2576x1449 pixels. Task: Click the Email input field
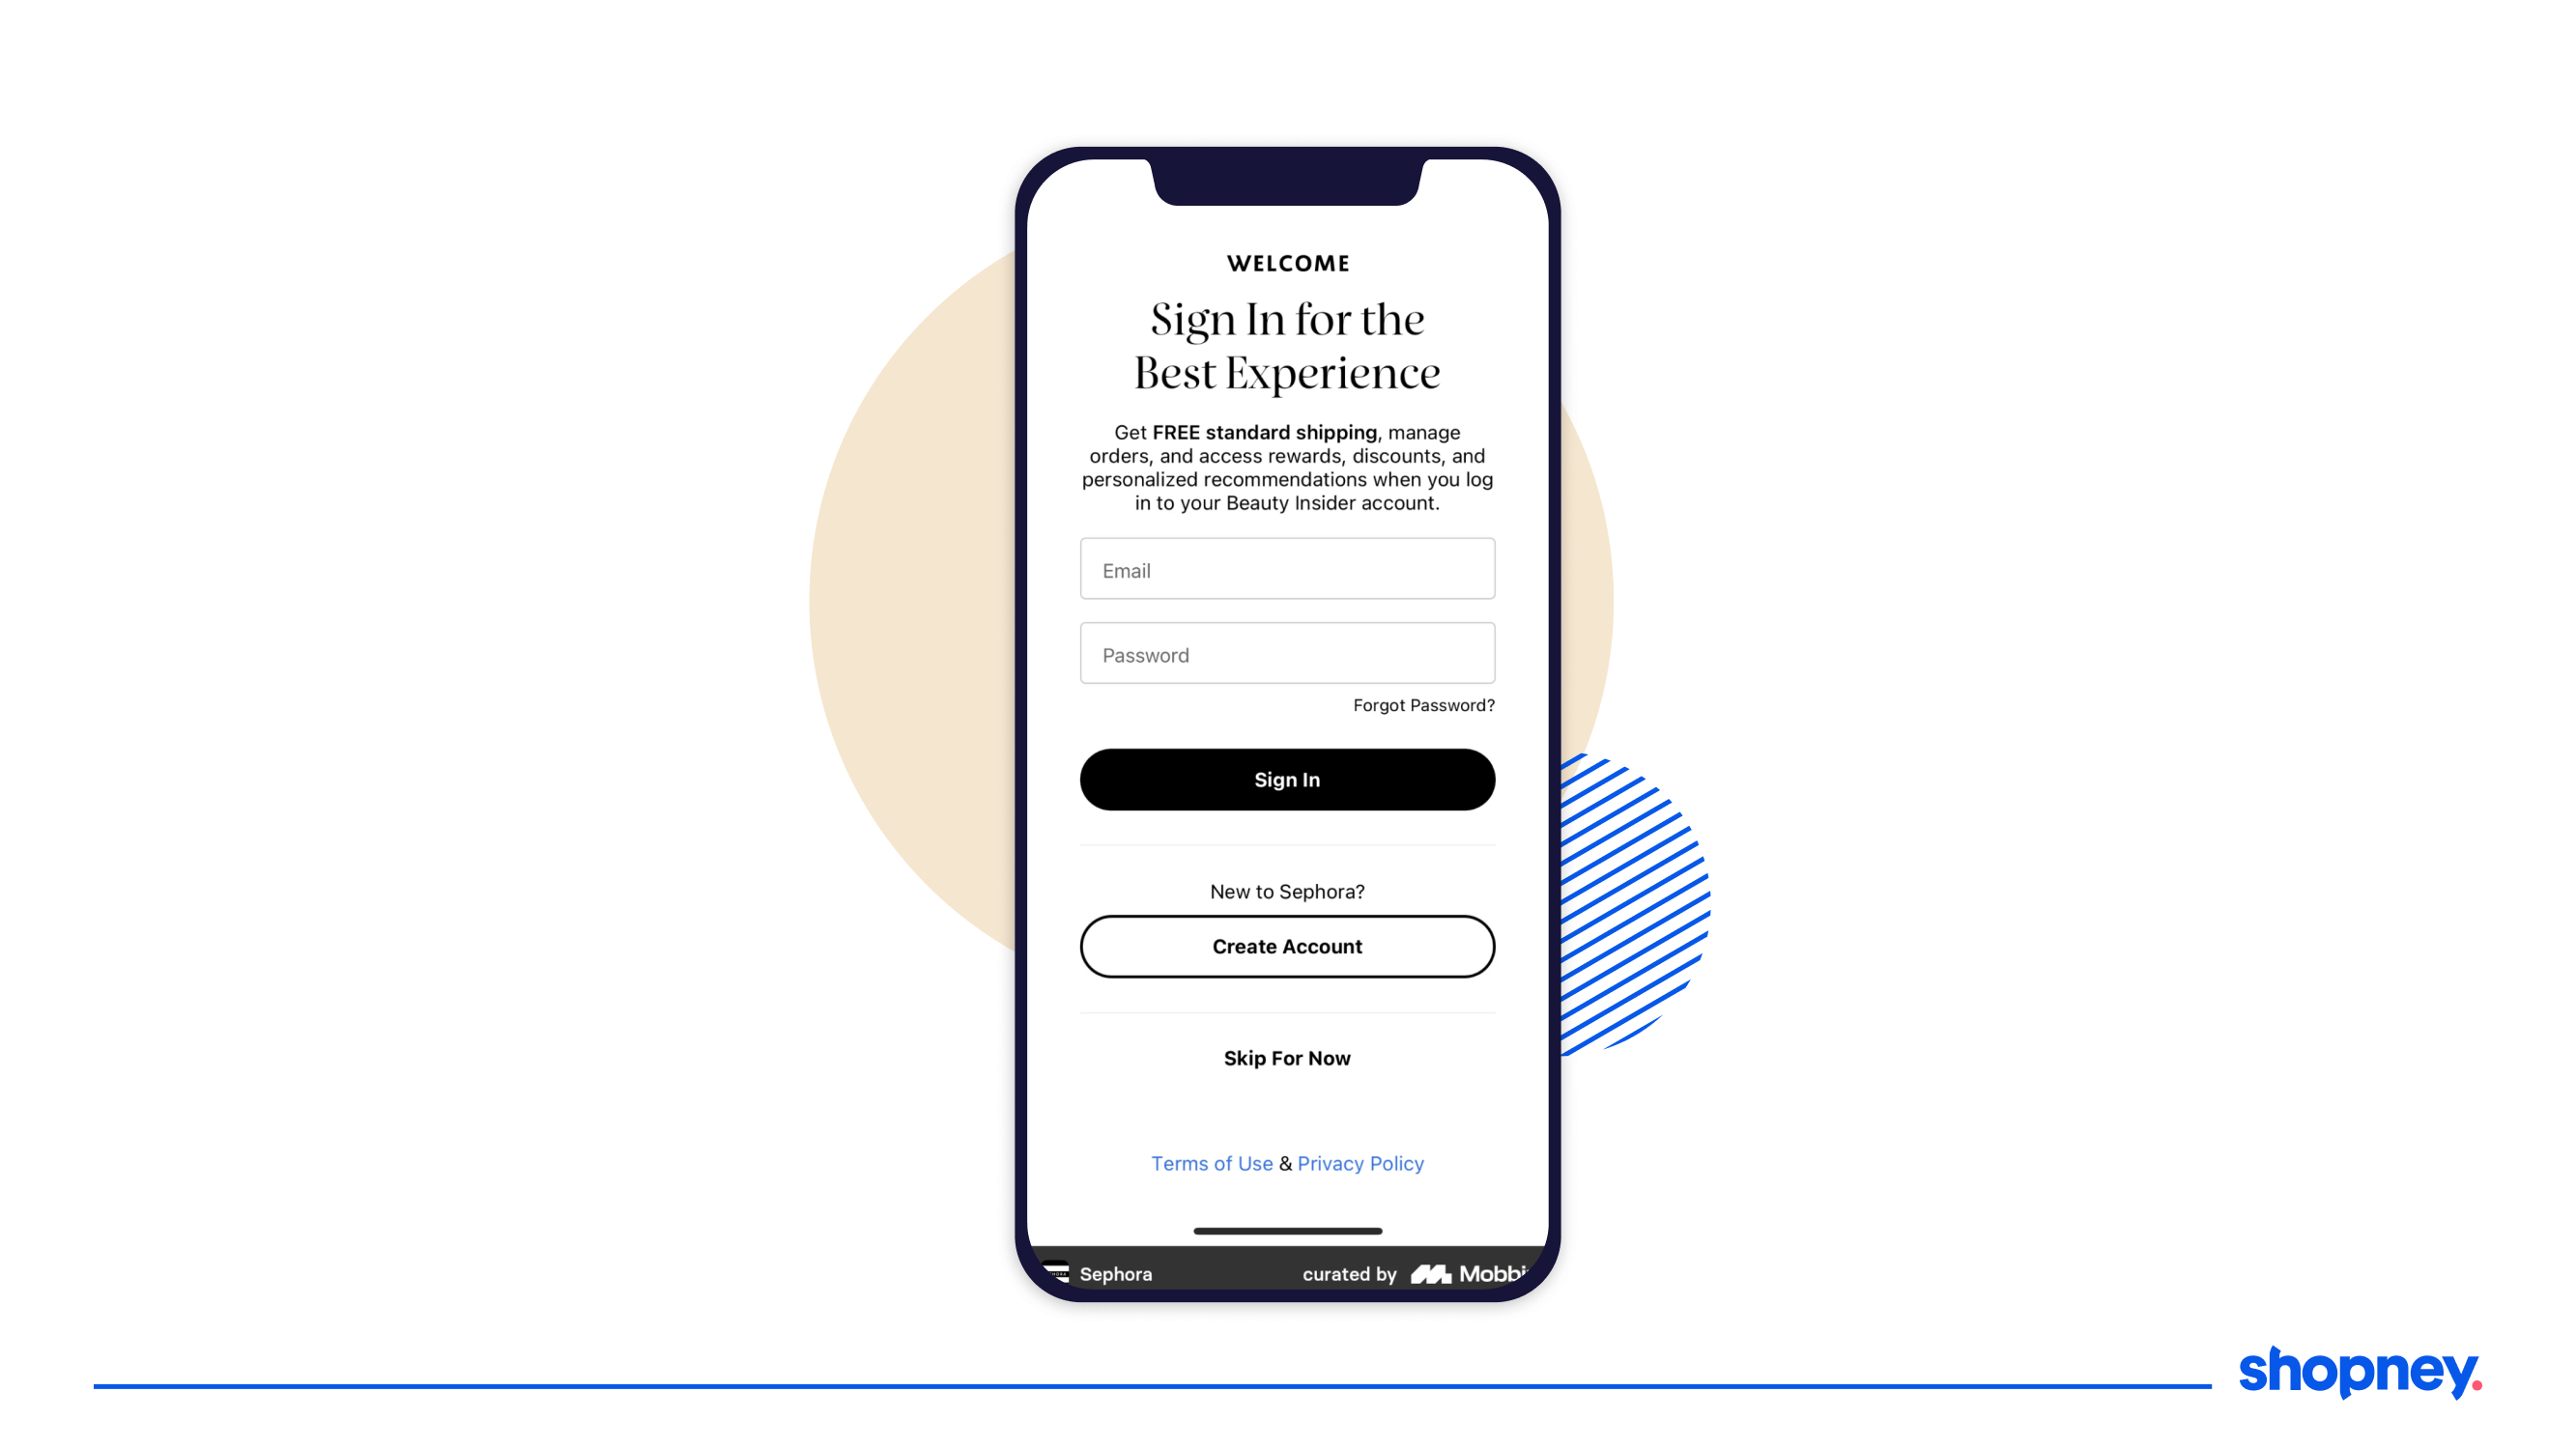(x=1288, y=570)
